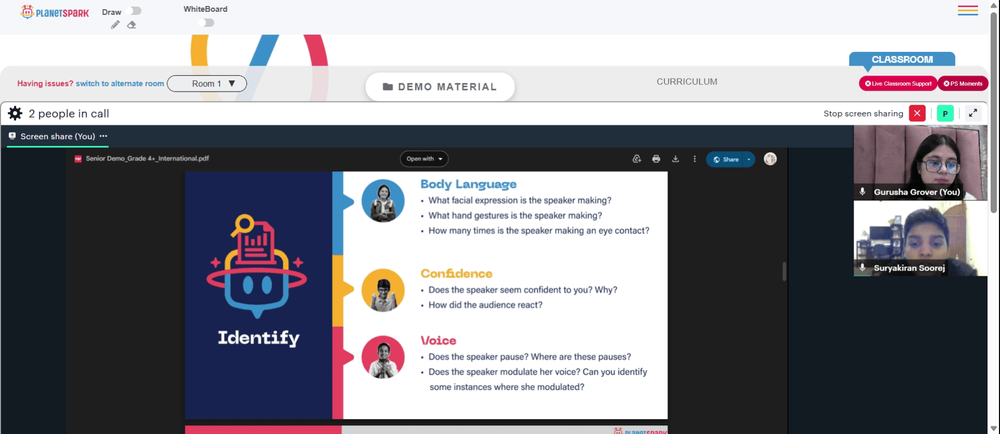Open Google account avatar in viewer

pos(770,159)
